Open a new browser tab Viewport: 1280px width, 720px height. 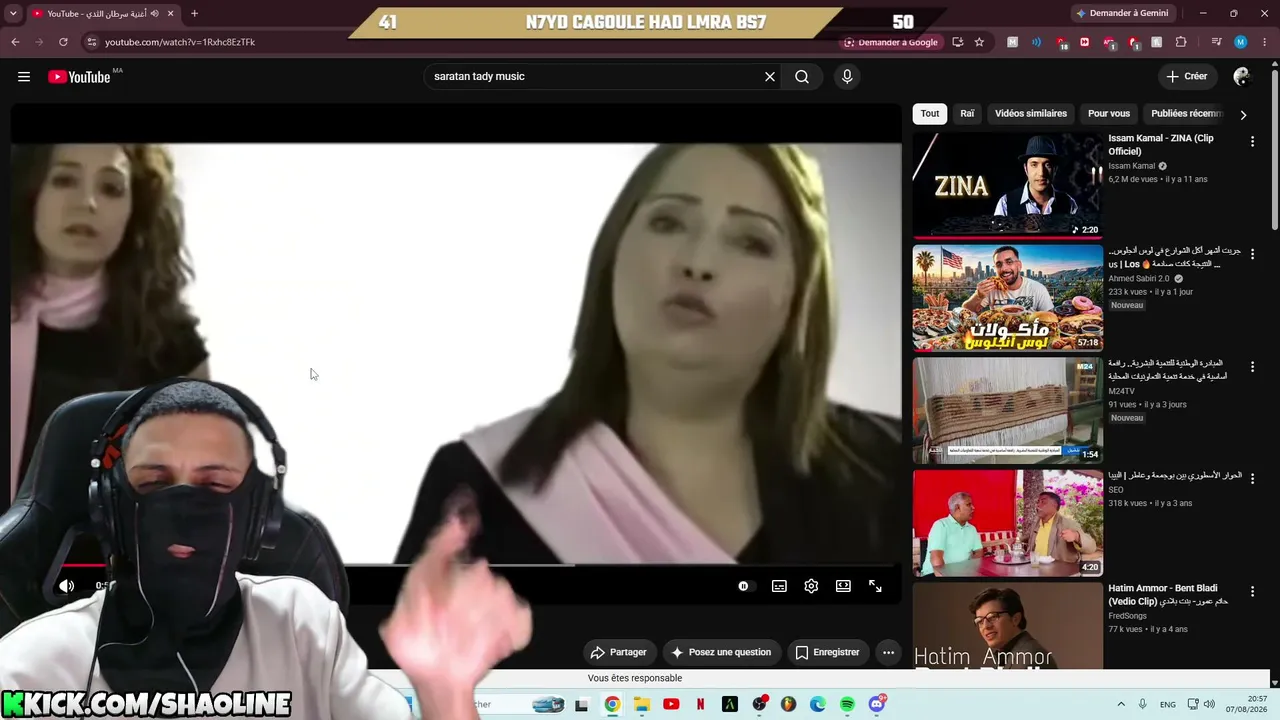coord(194,13)
